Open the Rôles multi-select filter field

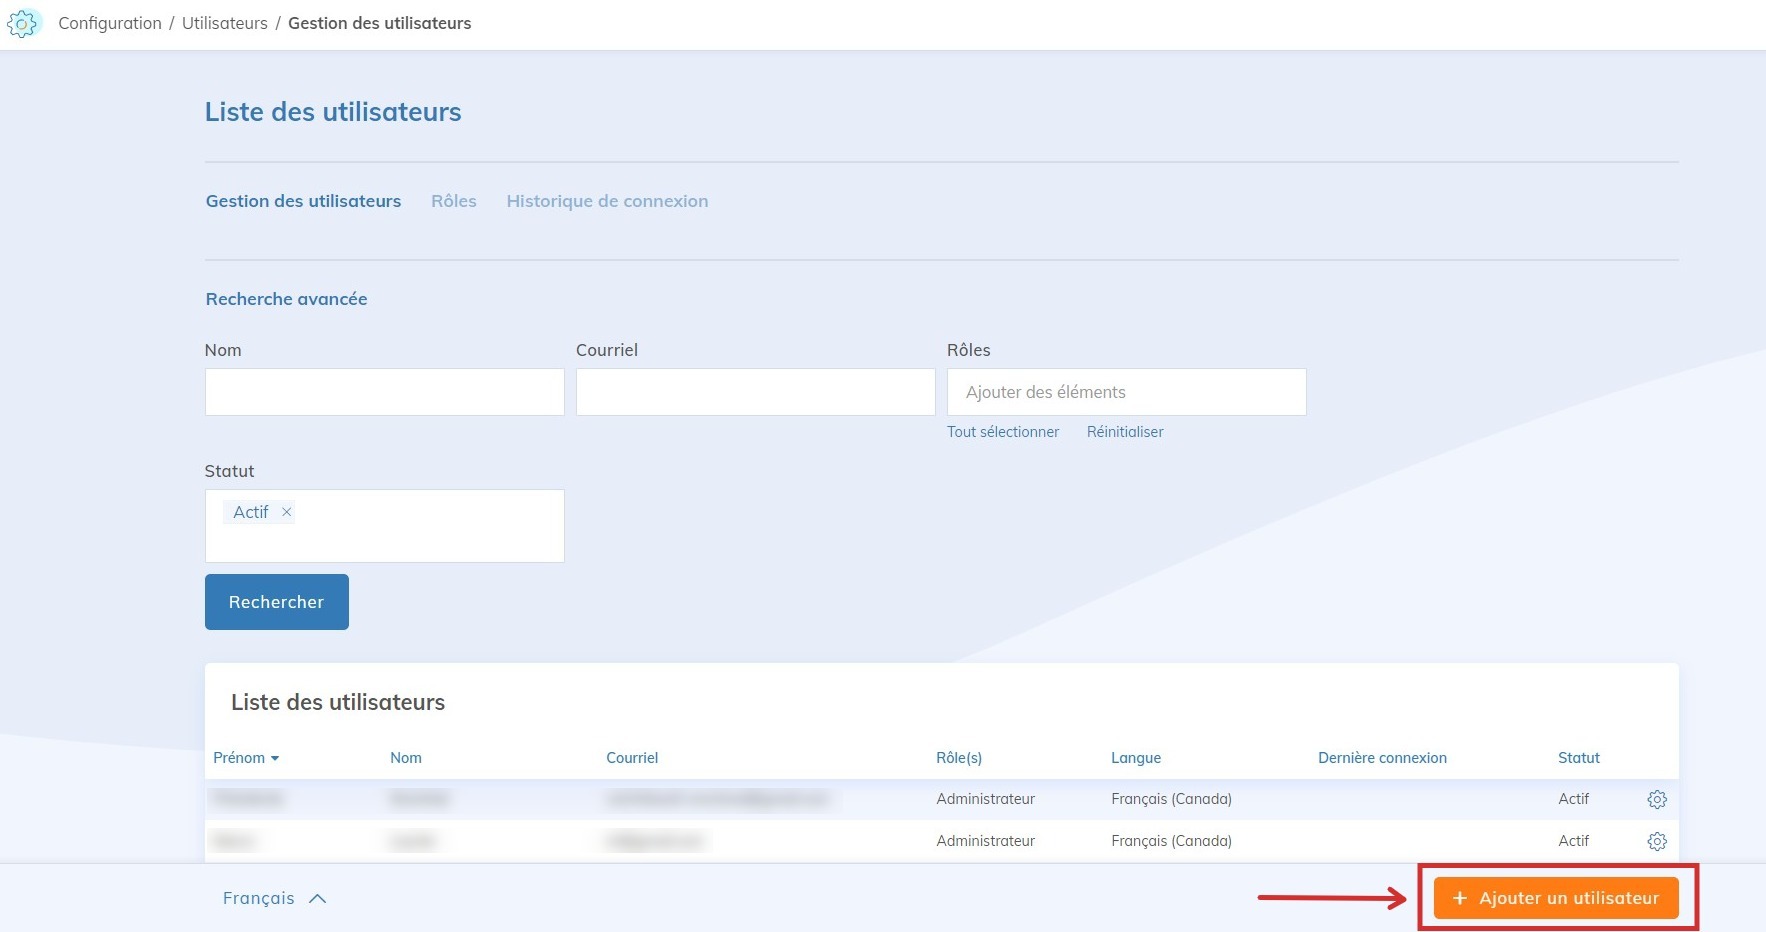point(1126,392)
